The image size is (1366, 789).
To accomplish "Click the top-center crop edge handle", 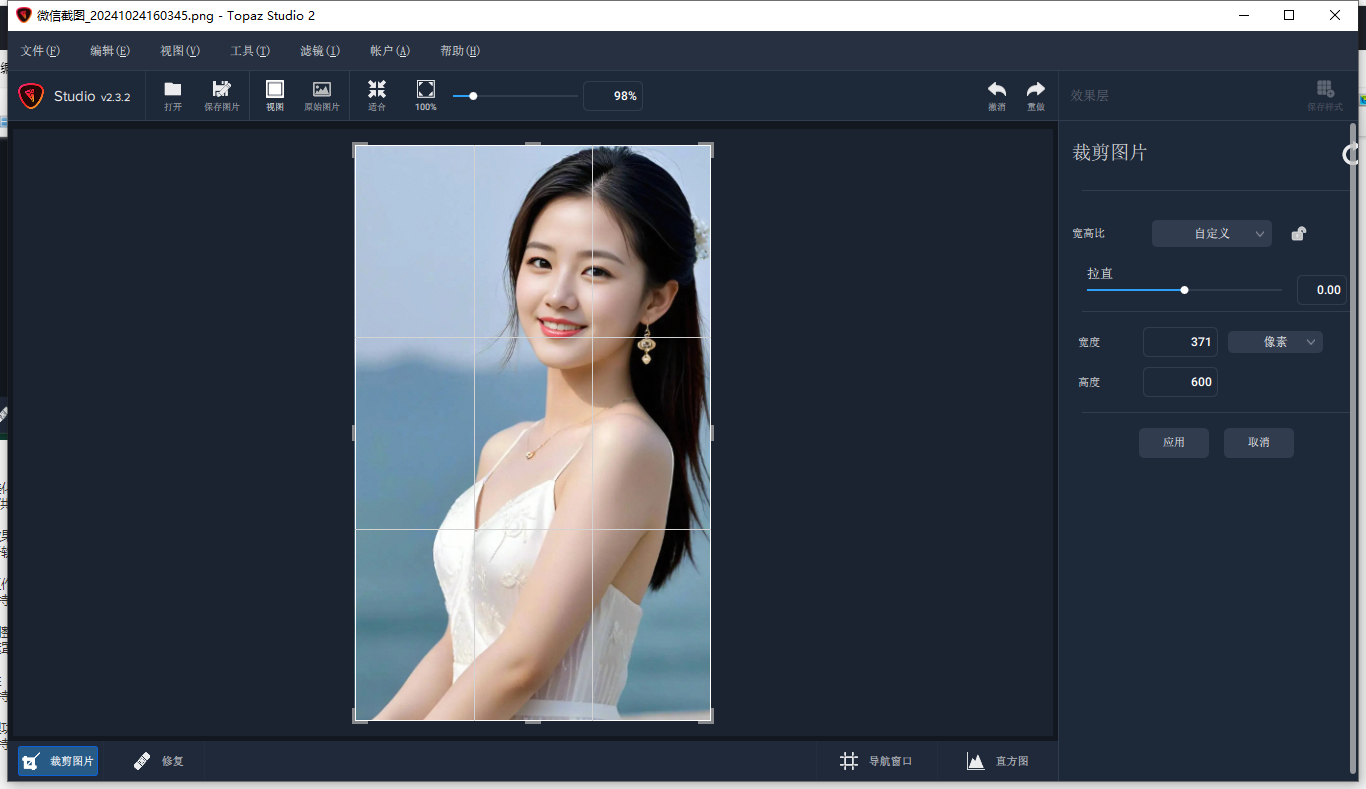I will tap(533, 145).
